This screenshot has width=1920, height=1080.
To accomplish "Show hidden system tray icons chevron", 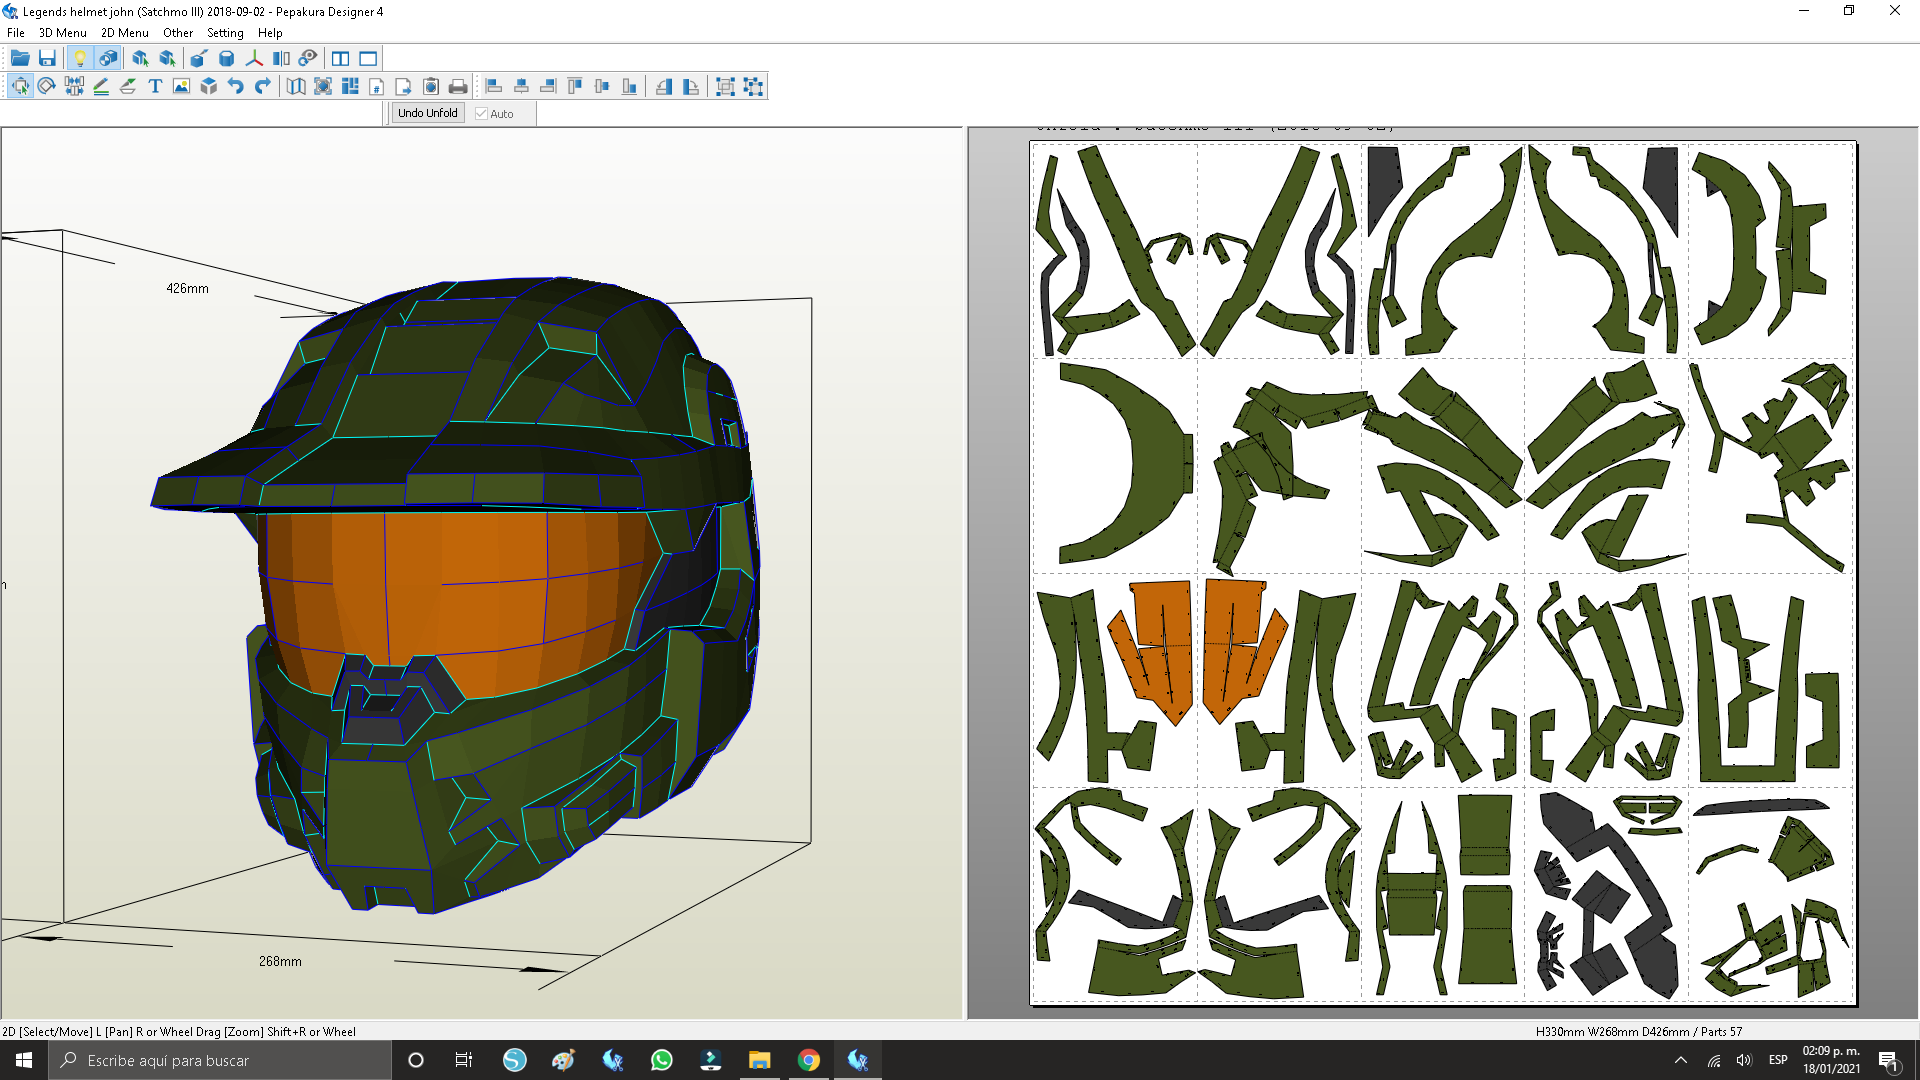I will [x=1681, y=1060].
